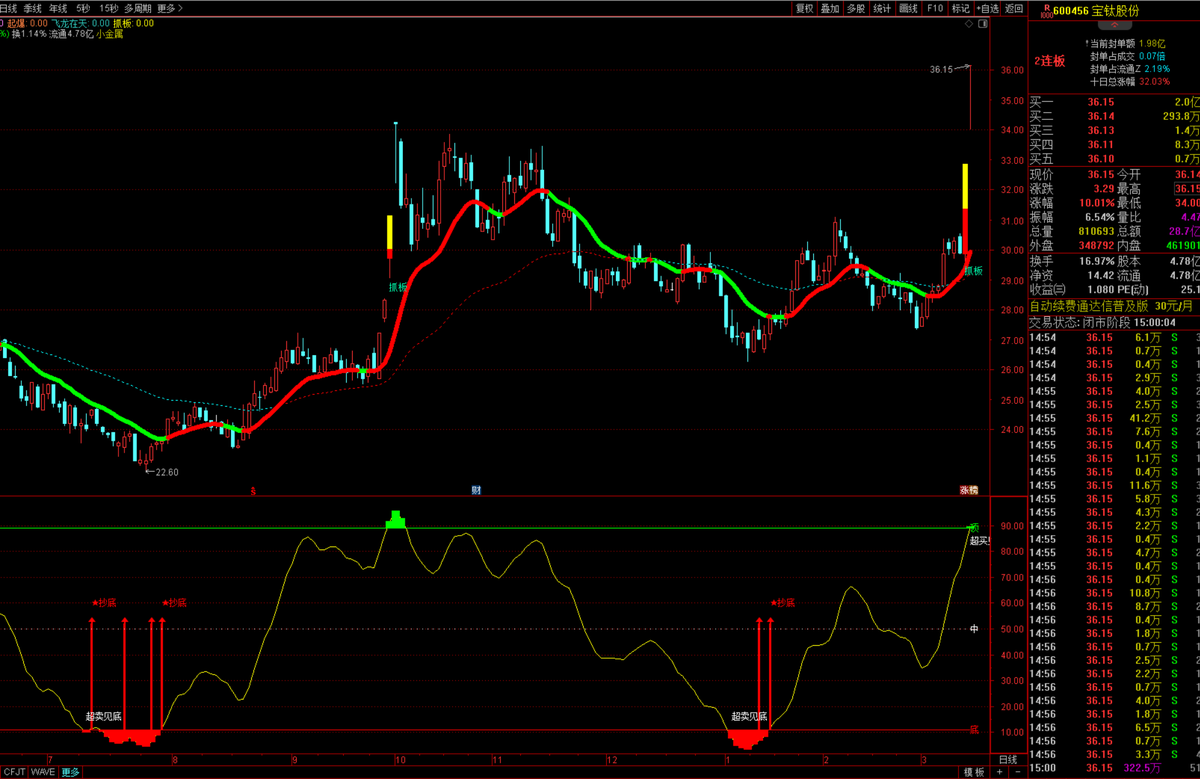
Task: Click the 14:55 trade row with 41.2万
Action: pyautogui.click(x=1114, y=418)
